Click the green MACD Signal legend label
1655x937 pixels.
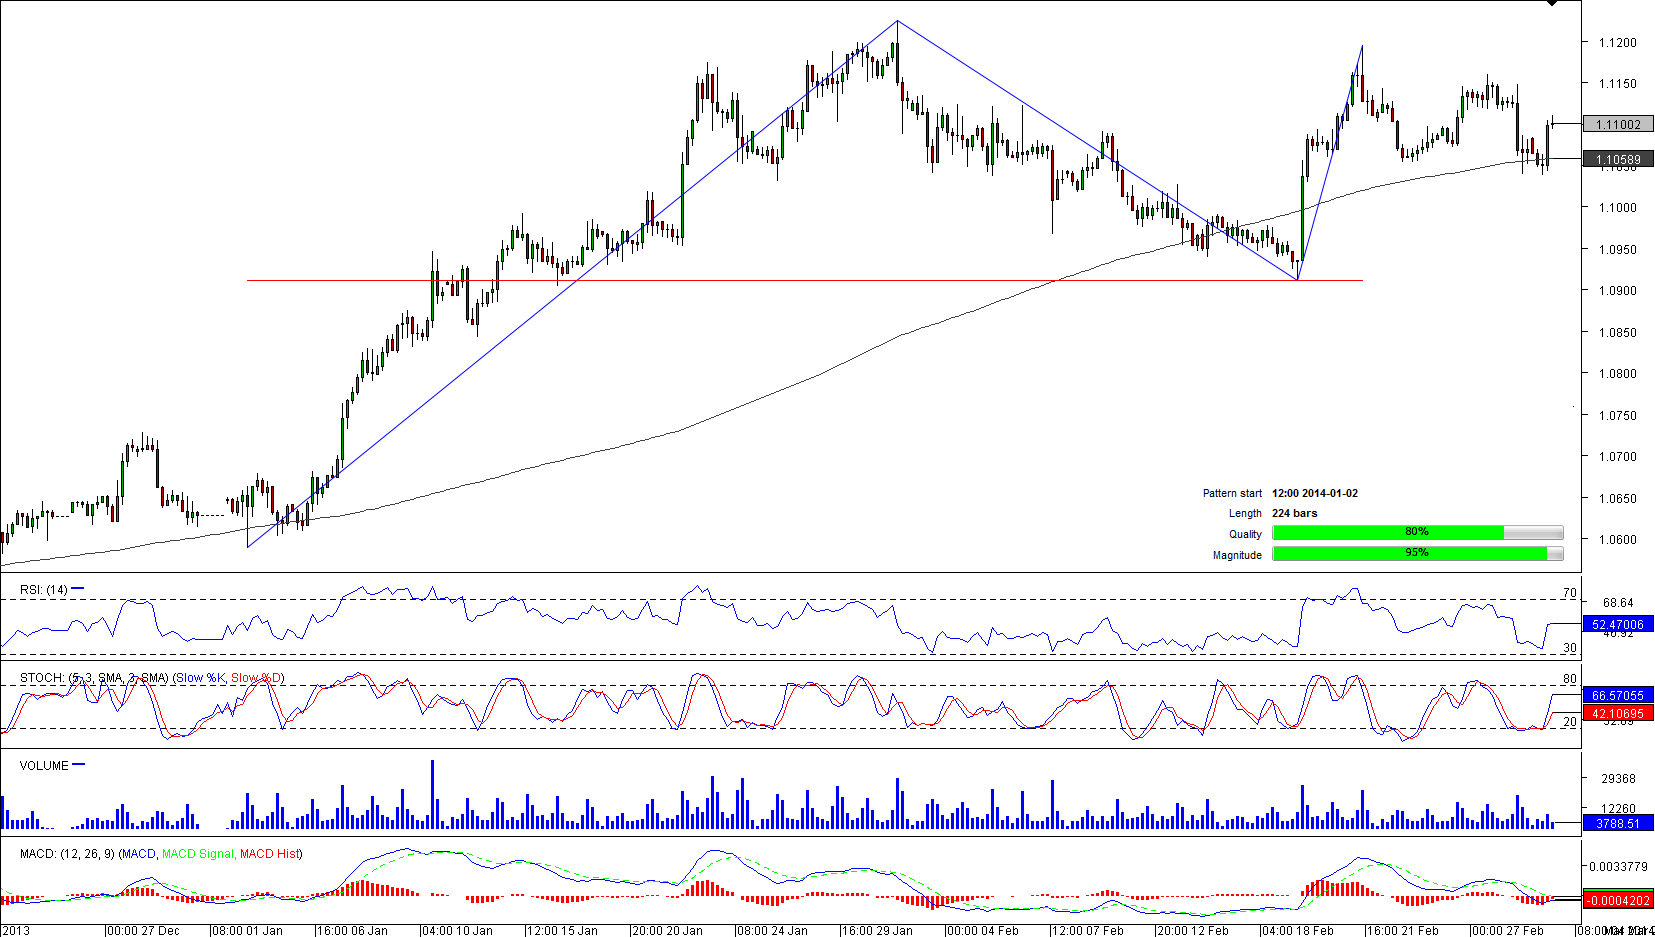pos(197,854)
